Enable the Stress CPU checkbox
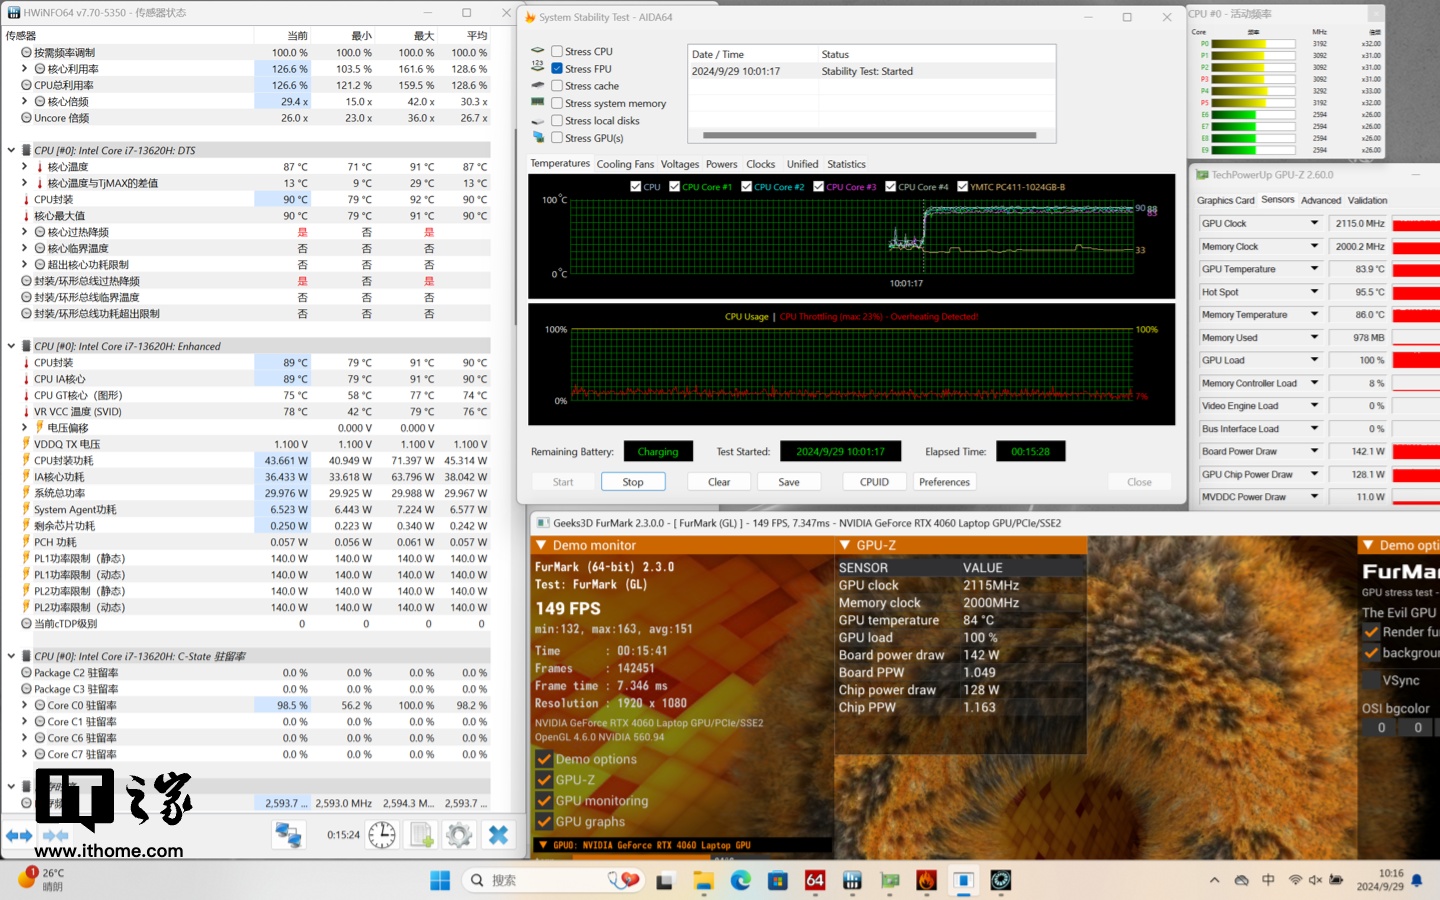This screenshot has width=1440, height=900. point(557,51)
